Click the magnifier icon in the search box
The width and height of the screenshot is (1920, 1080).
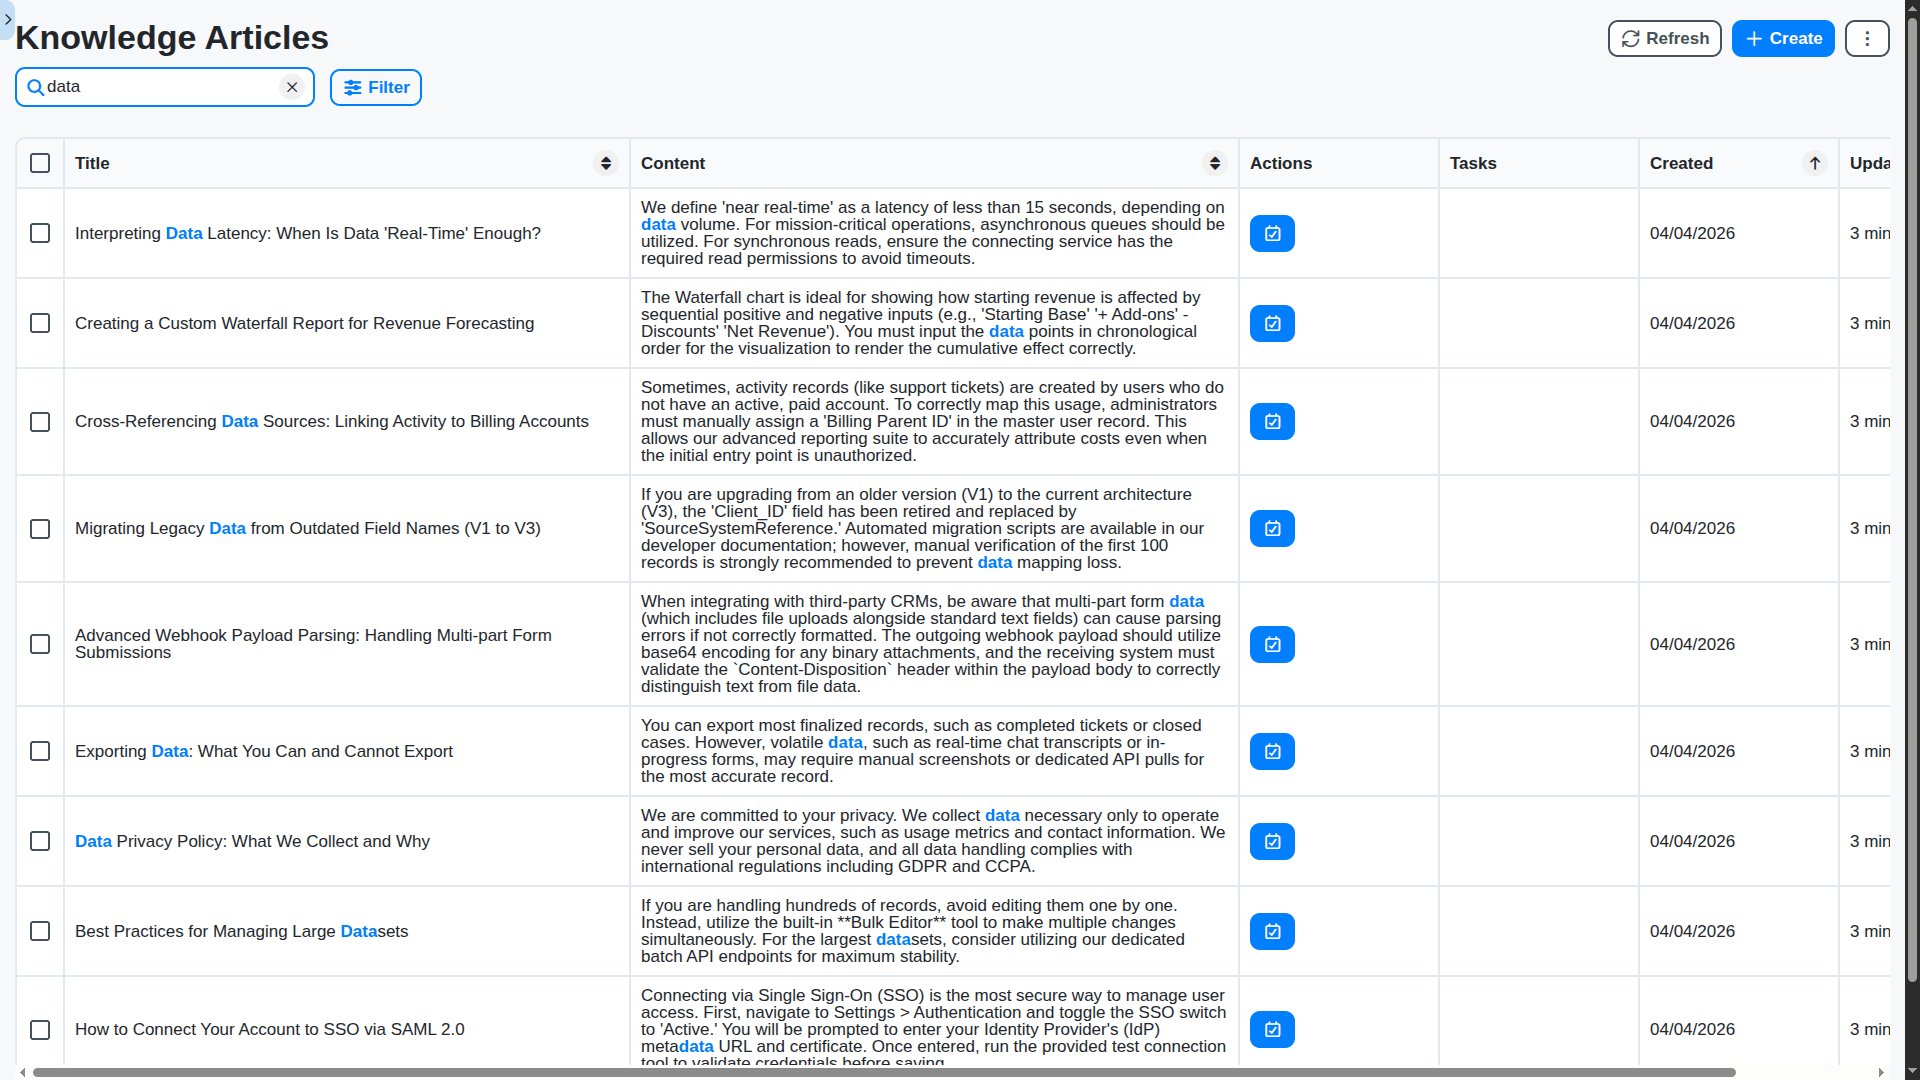coord(34,87)
